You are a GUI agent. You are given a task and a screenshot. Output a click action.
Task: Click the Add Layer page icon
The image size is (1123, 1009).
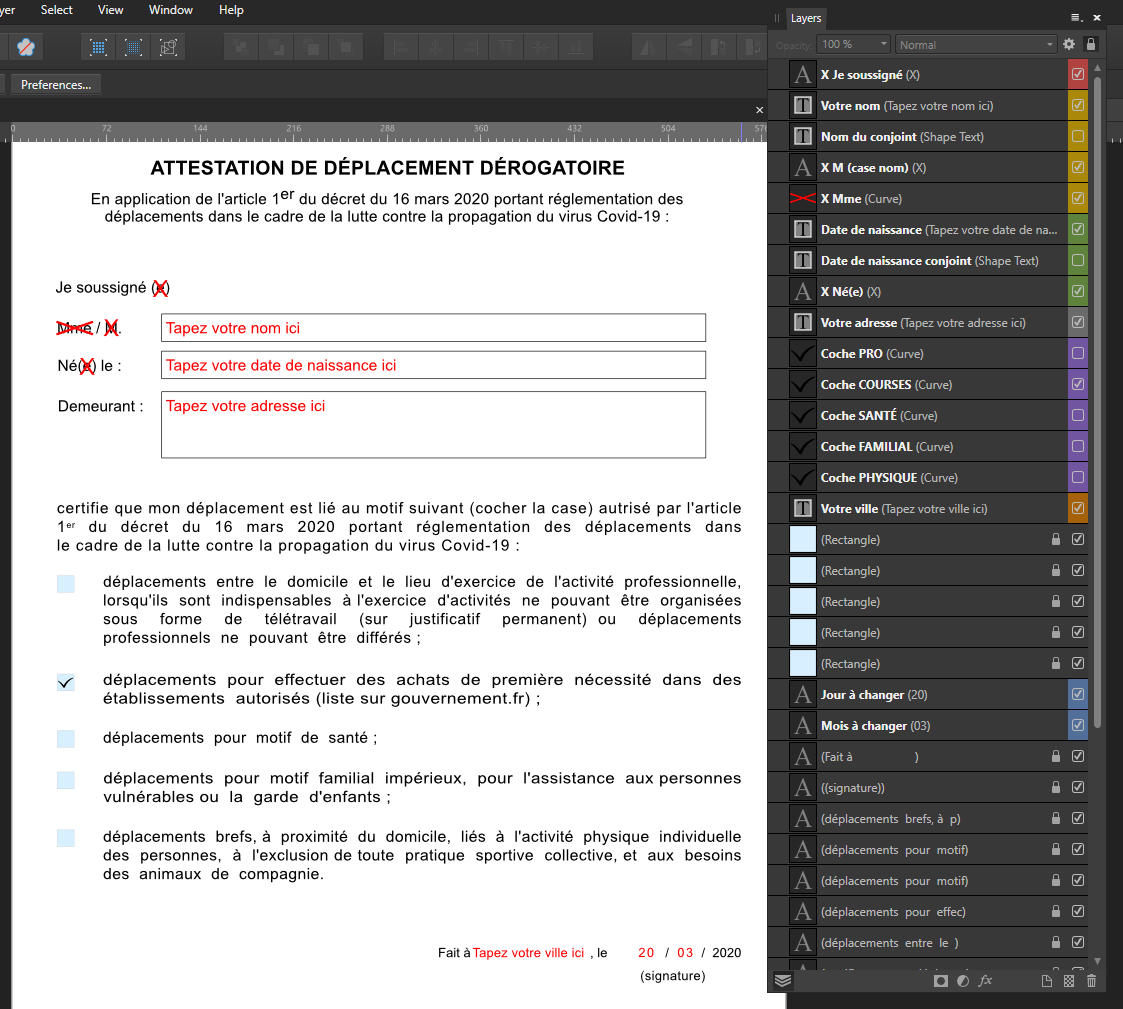coord(1046,981)
